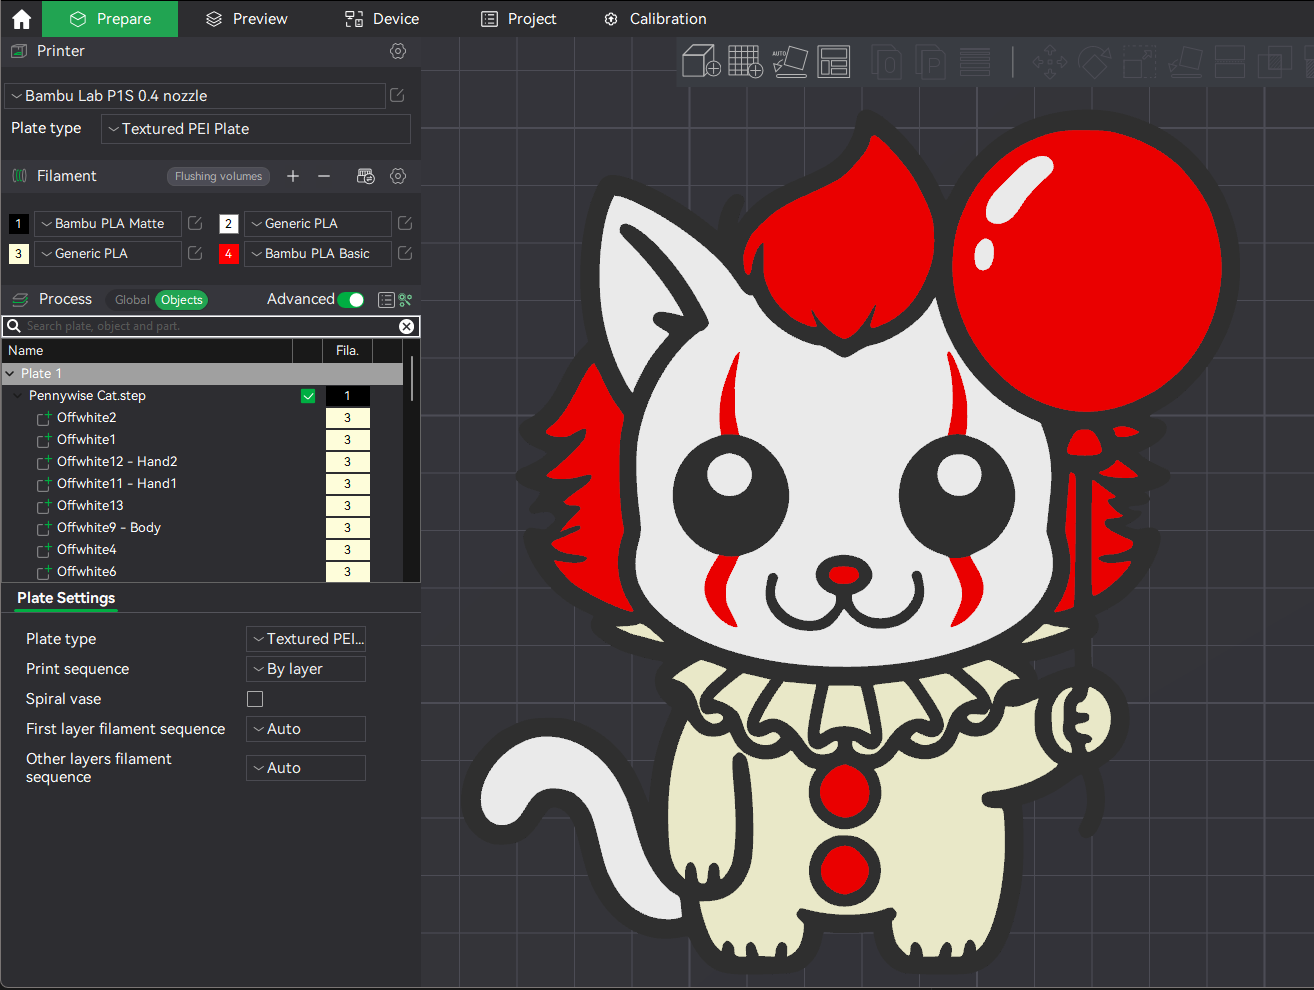Switch Process view to Global
Screen dimensions: 1314x990
tap(132, 300)
